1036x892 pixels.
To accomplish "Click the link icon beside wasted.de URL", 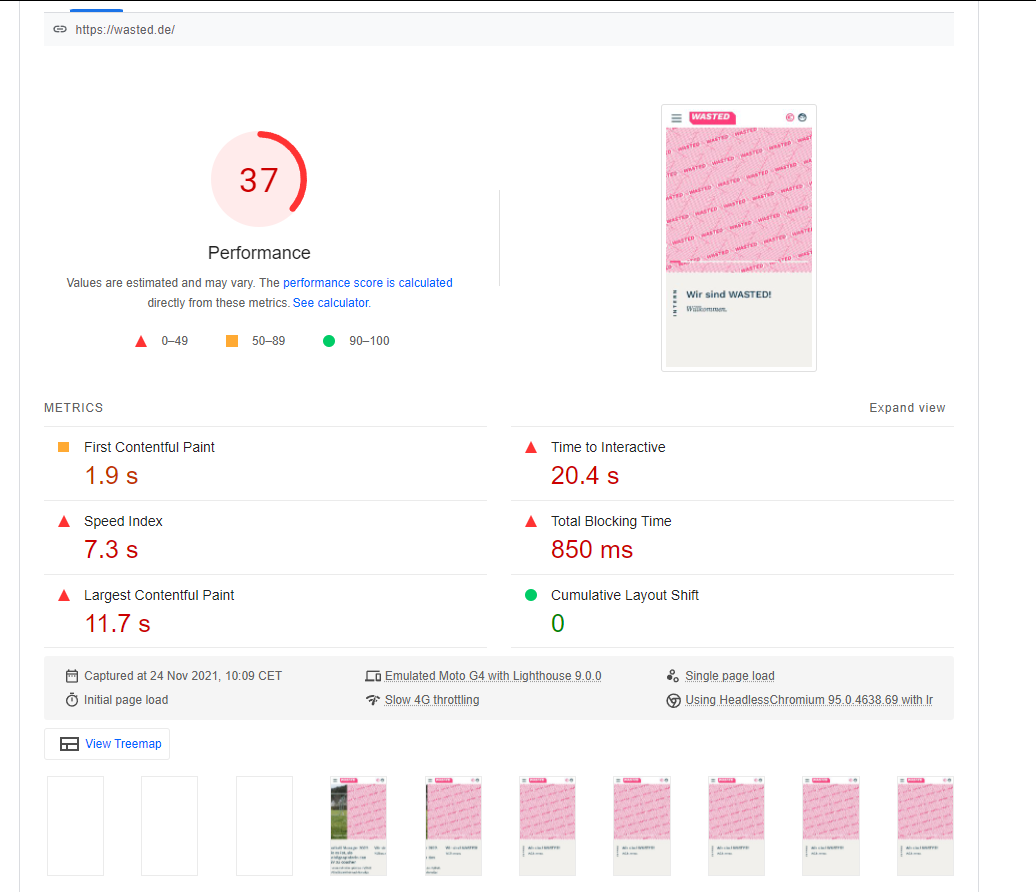I will click(x=60, y=29).
